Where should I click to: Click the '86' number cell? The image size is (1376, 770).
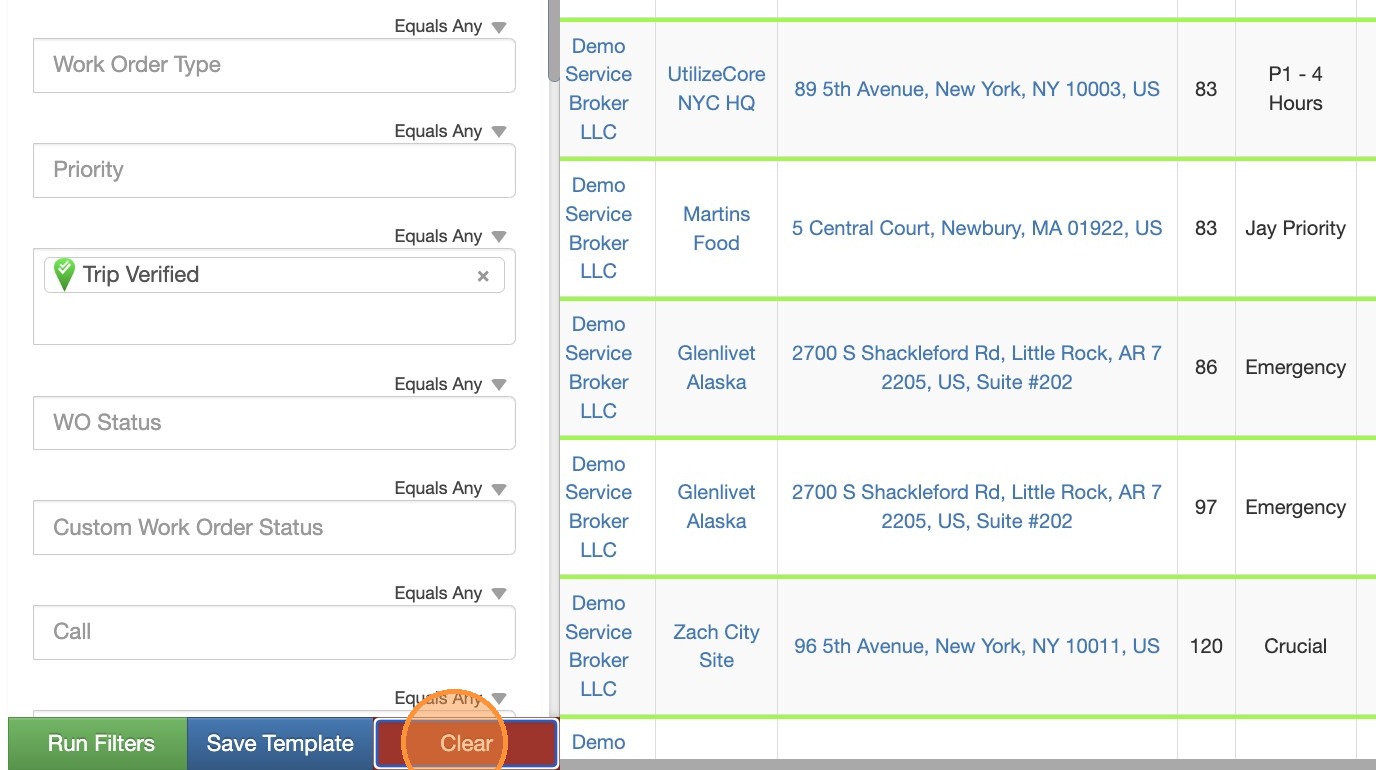[x=1206, y=367]
